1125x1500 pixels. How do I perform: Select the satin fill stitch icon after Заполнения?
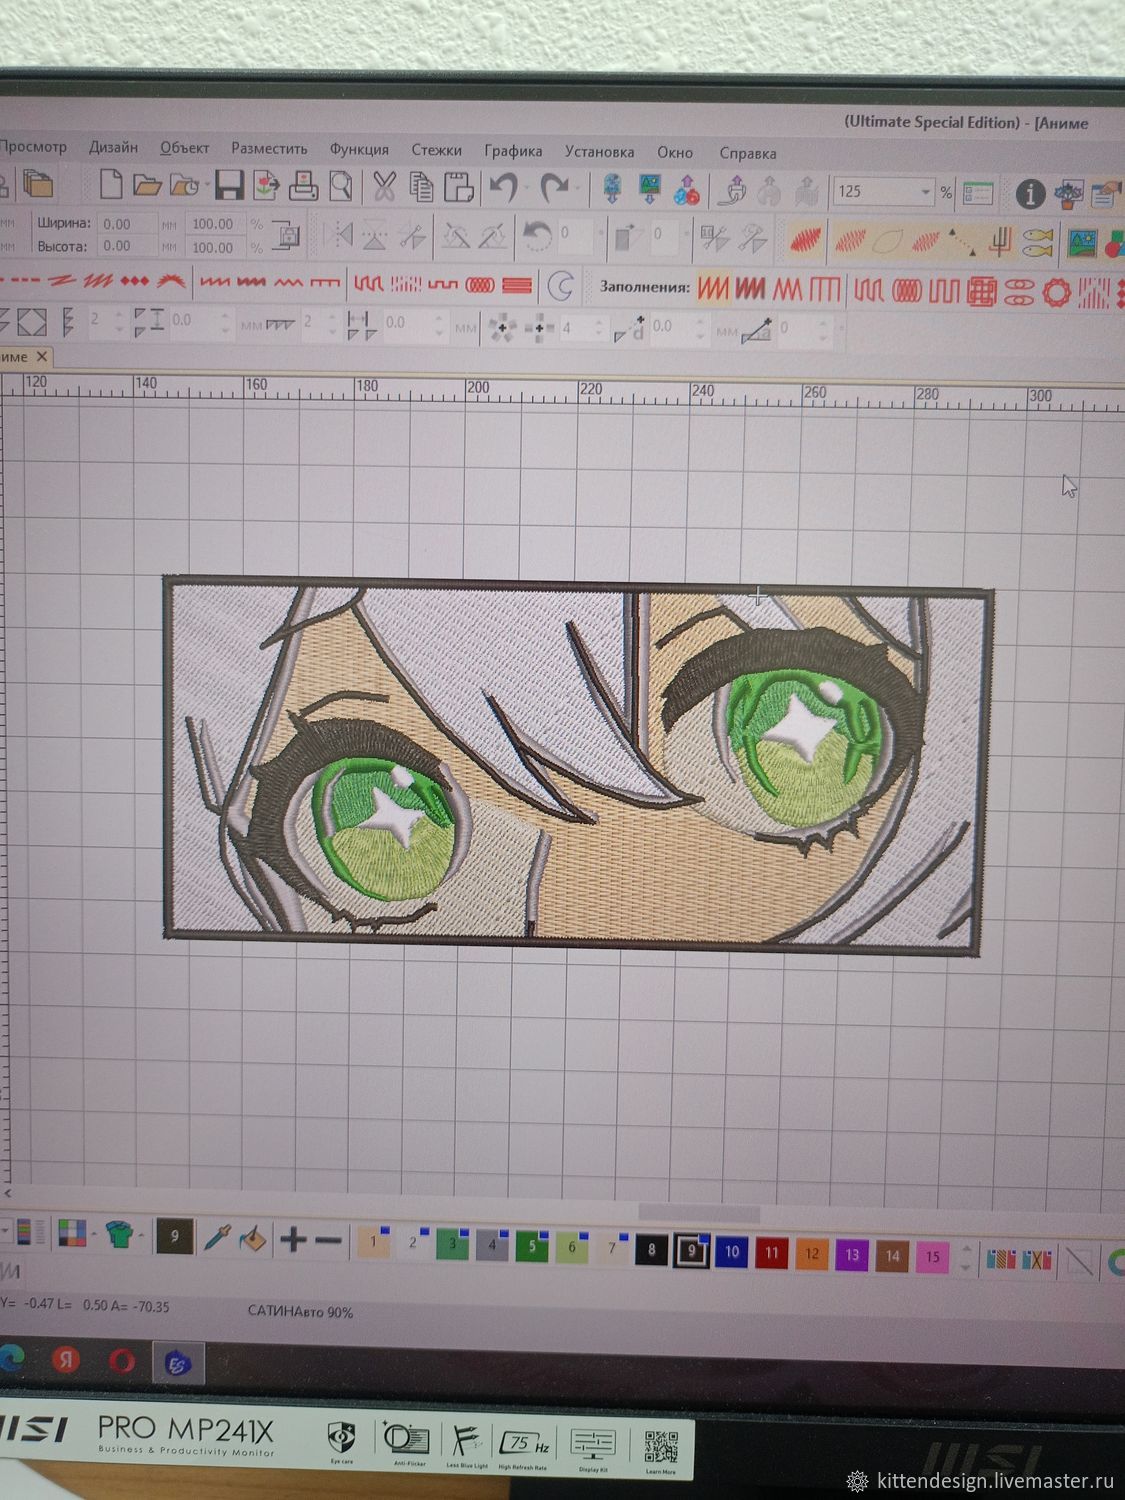(x=713, y=289)
